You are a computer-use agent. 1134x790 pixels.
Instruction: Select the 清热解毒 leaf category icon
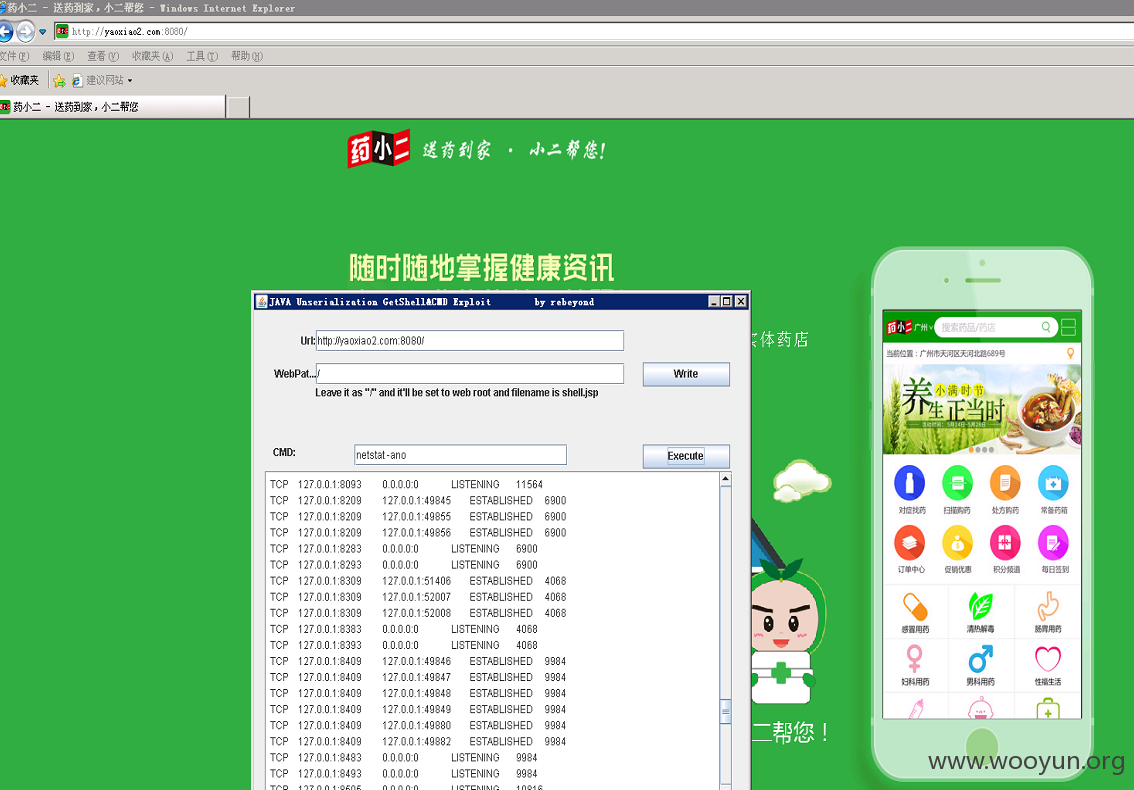pos(981,606)
